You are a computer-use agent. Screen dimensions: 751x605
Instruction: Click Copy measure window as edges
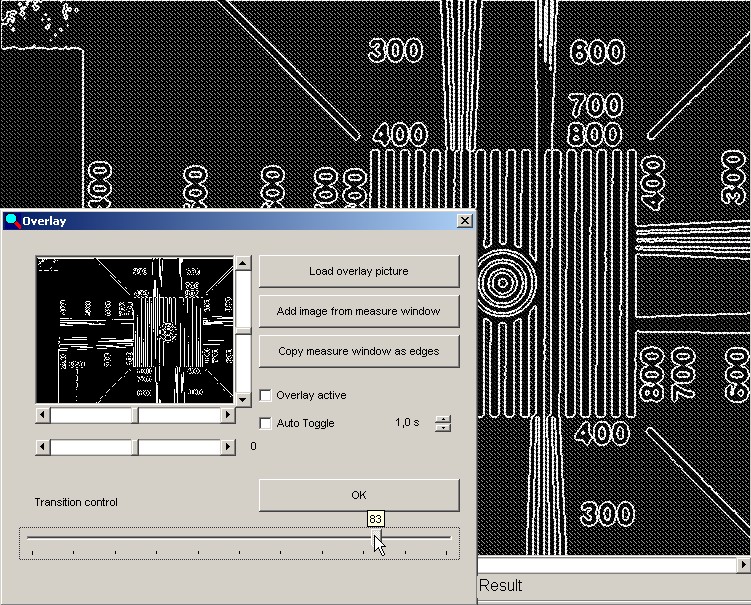click(x=358, y=351)
